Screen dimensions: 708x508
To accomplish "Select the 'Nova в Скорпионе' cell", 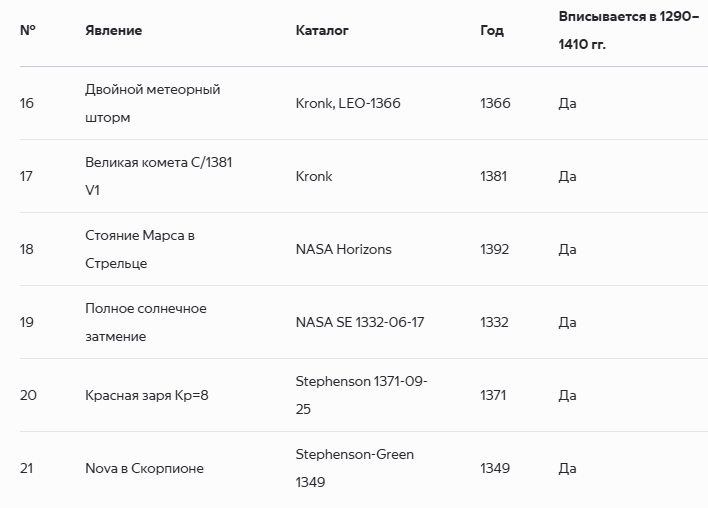I will coord(144,468).
